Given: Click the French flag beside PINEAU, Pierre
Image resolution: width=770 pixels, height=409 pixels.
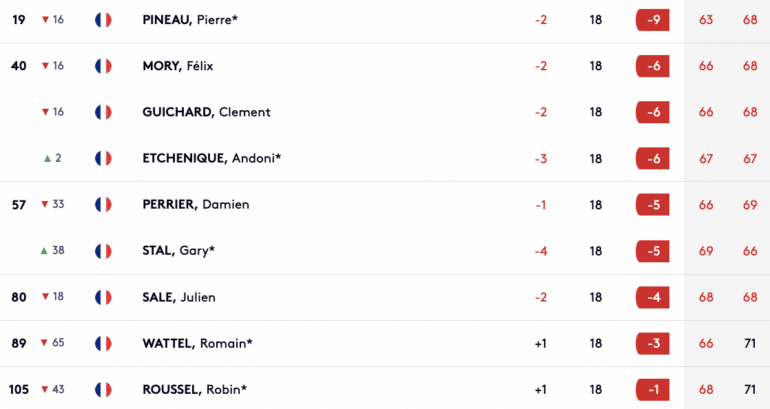Looking at the screenshot, I should point(103,20).
